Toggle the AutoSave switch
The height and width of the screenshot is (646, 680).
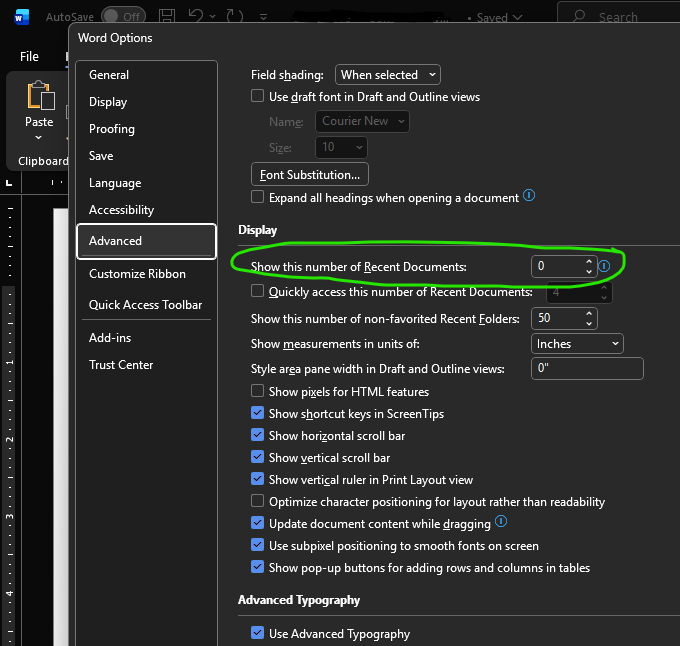point(123,16)
